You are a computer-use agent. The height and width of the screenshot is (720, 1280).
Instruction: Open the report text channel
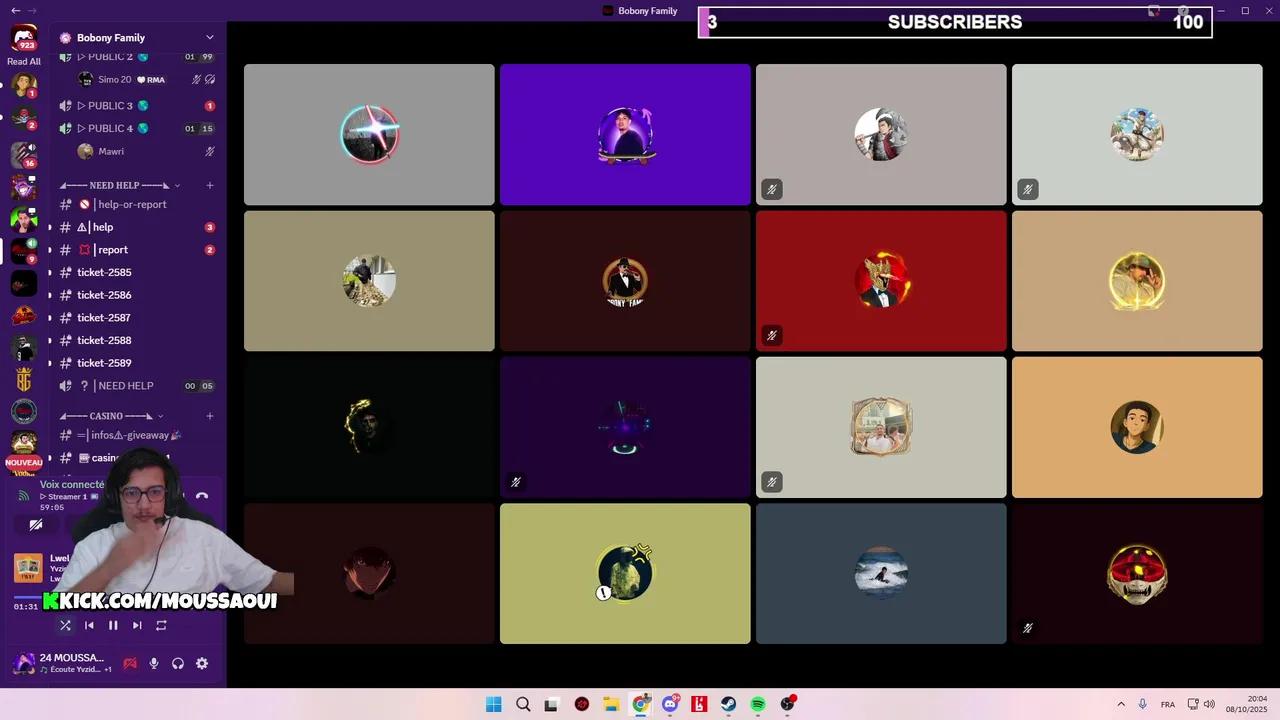coord(112,250)
